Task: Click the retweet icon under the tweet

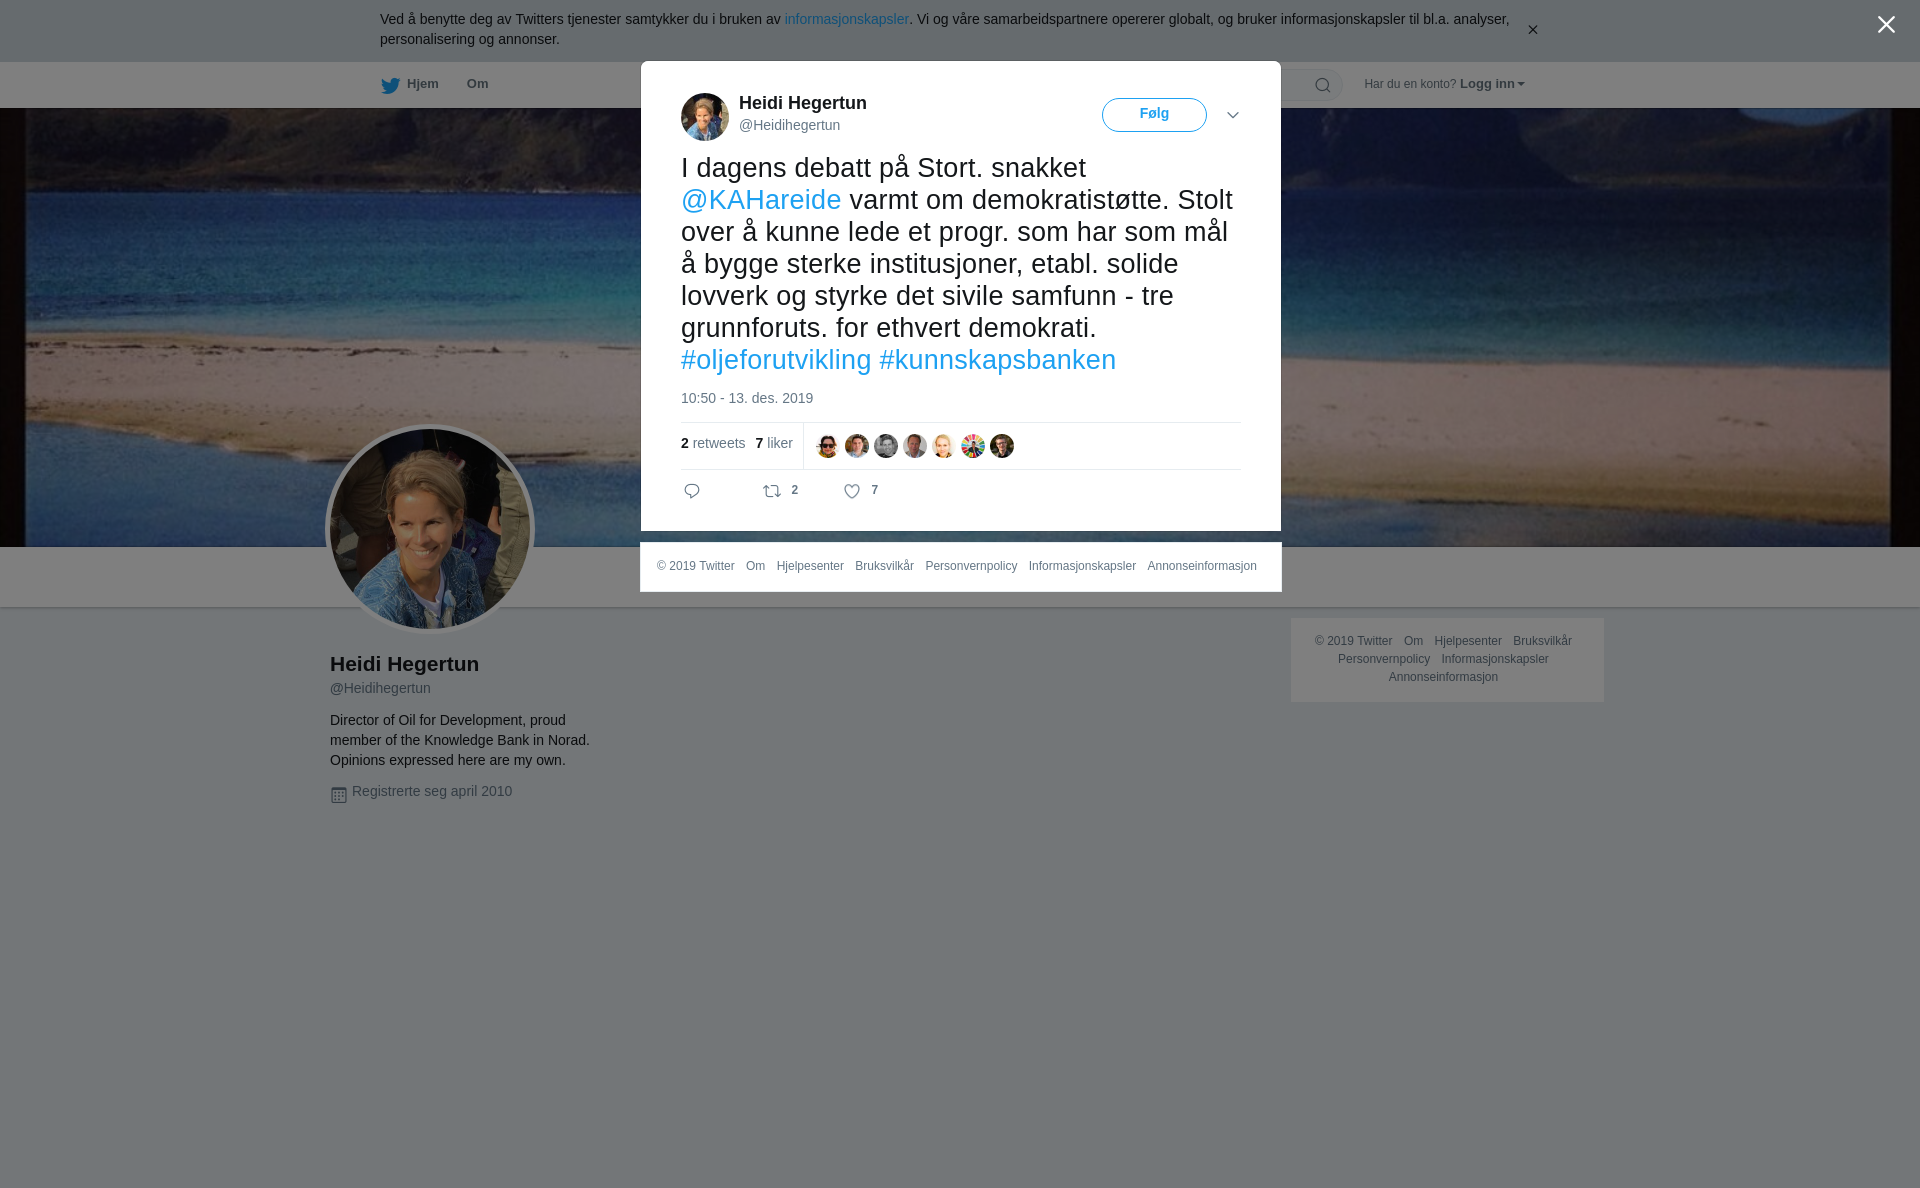Action: [x=772, y=491]
